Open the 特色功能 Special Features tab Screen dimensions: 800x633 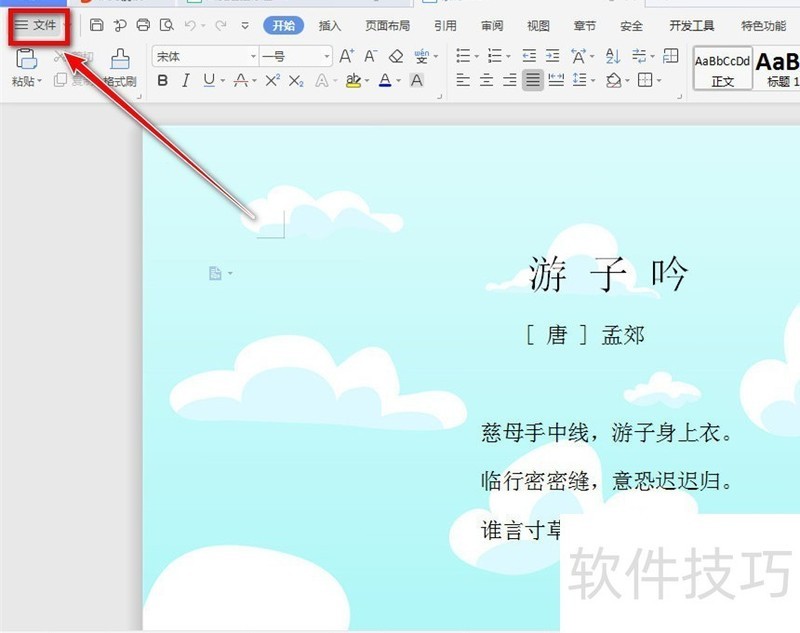tap(764, 26)
